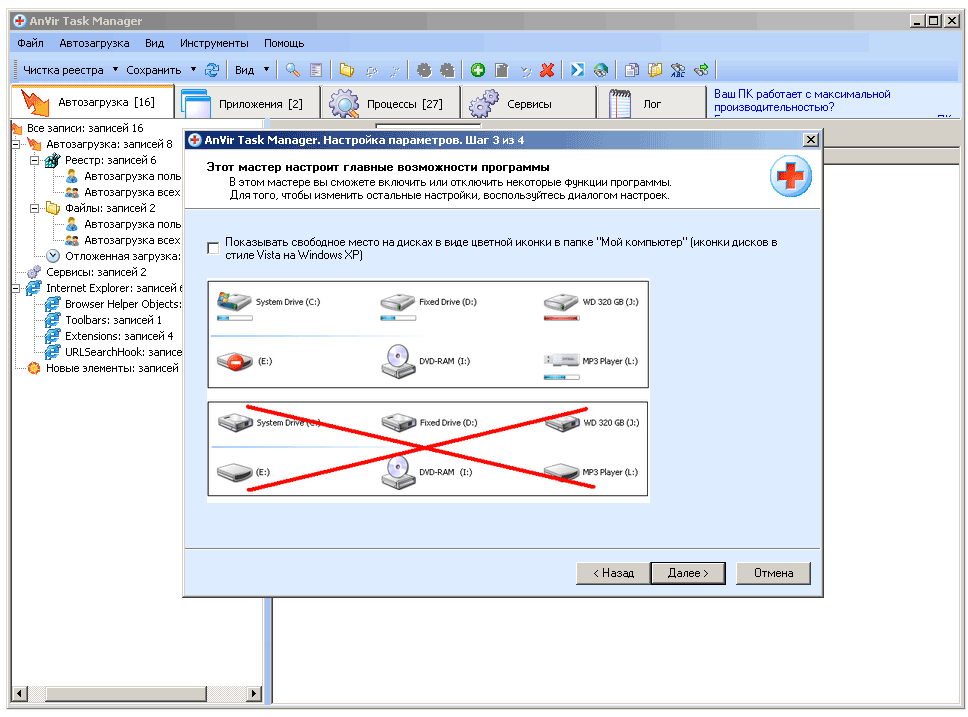Image resolution: width=968 pixels, height=717 pixels.
Task: Click the yellow folder icon in toolbar
Action: click(347, 70)
